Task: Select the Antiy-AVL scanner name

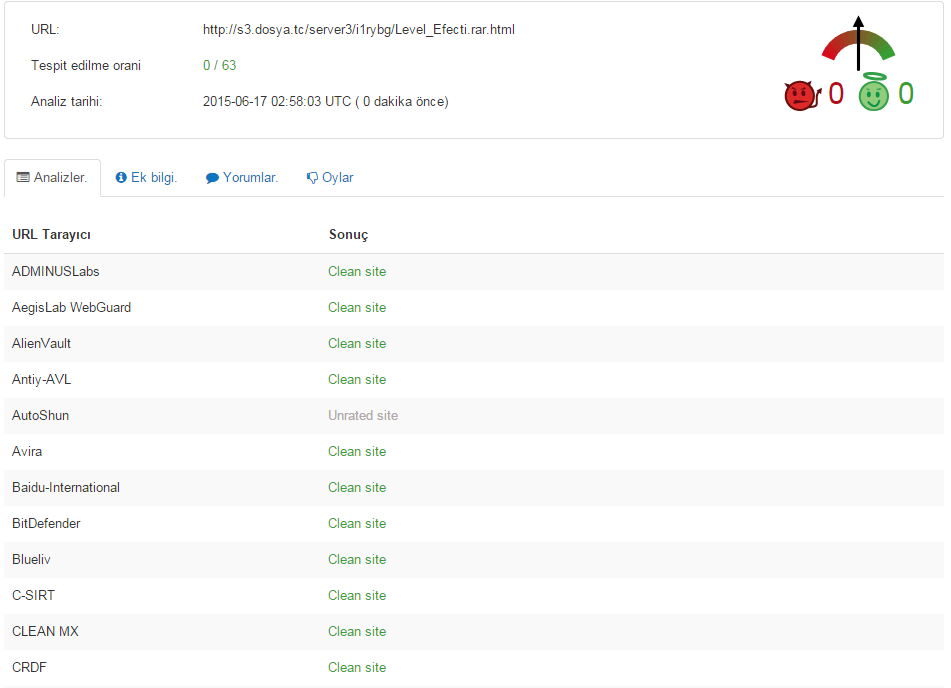Action: (x=41, y=380)
